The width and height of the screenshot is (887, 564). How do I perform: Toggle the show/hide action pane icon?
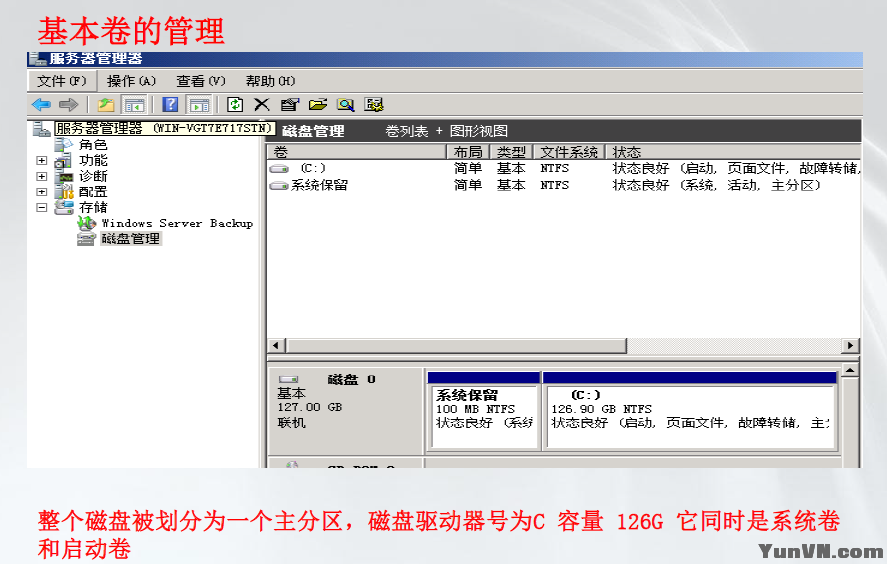(x=199, y=105)
